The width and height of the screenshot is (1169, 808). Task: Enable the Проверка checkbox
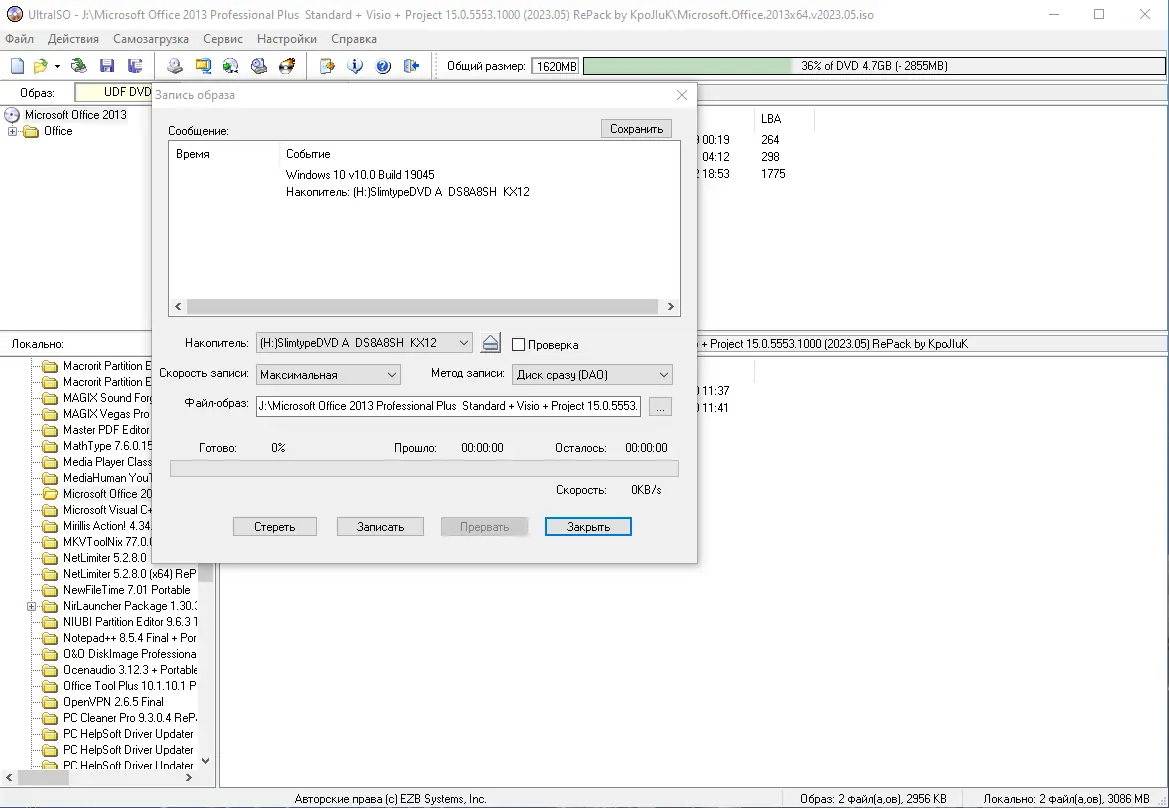(518, 344)
